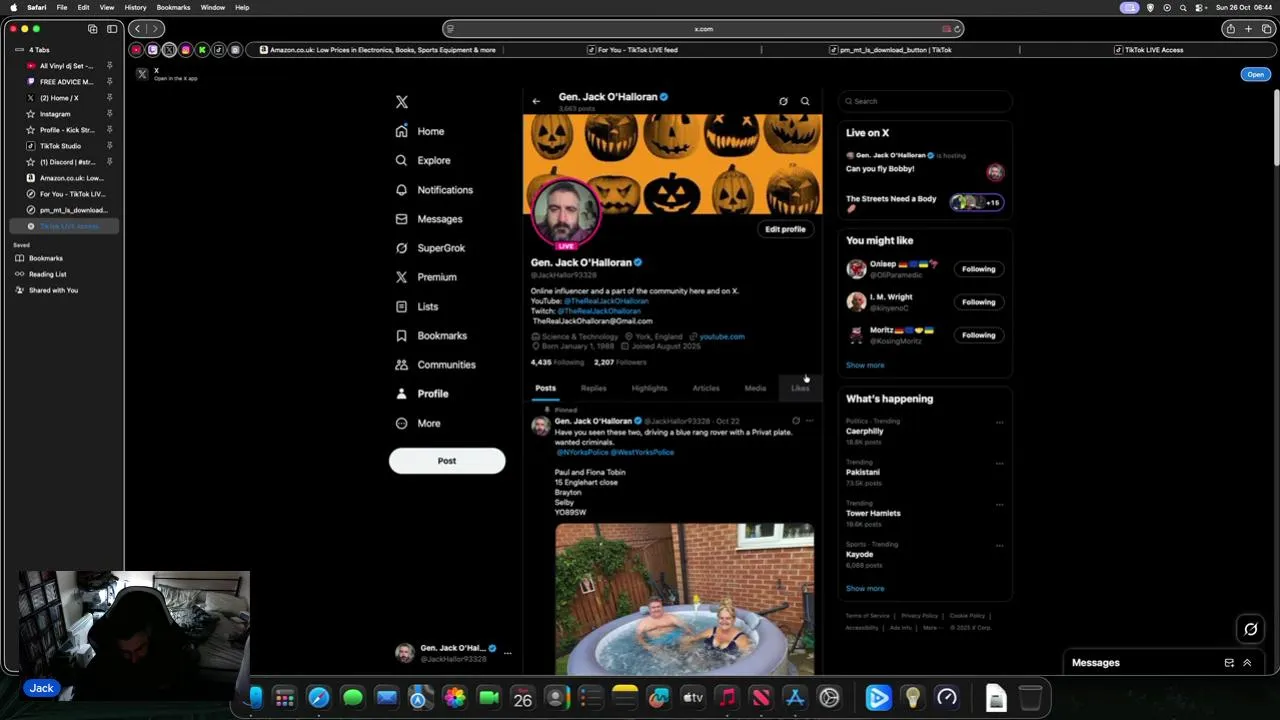Unpin the Instagram sidebar tab

tap(110, 114)
